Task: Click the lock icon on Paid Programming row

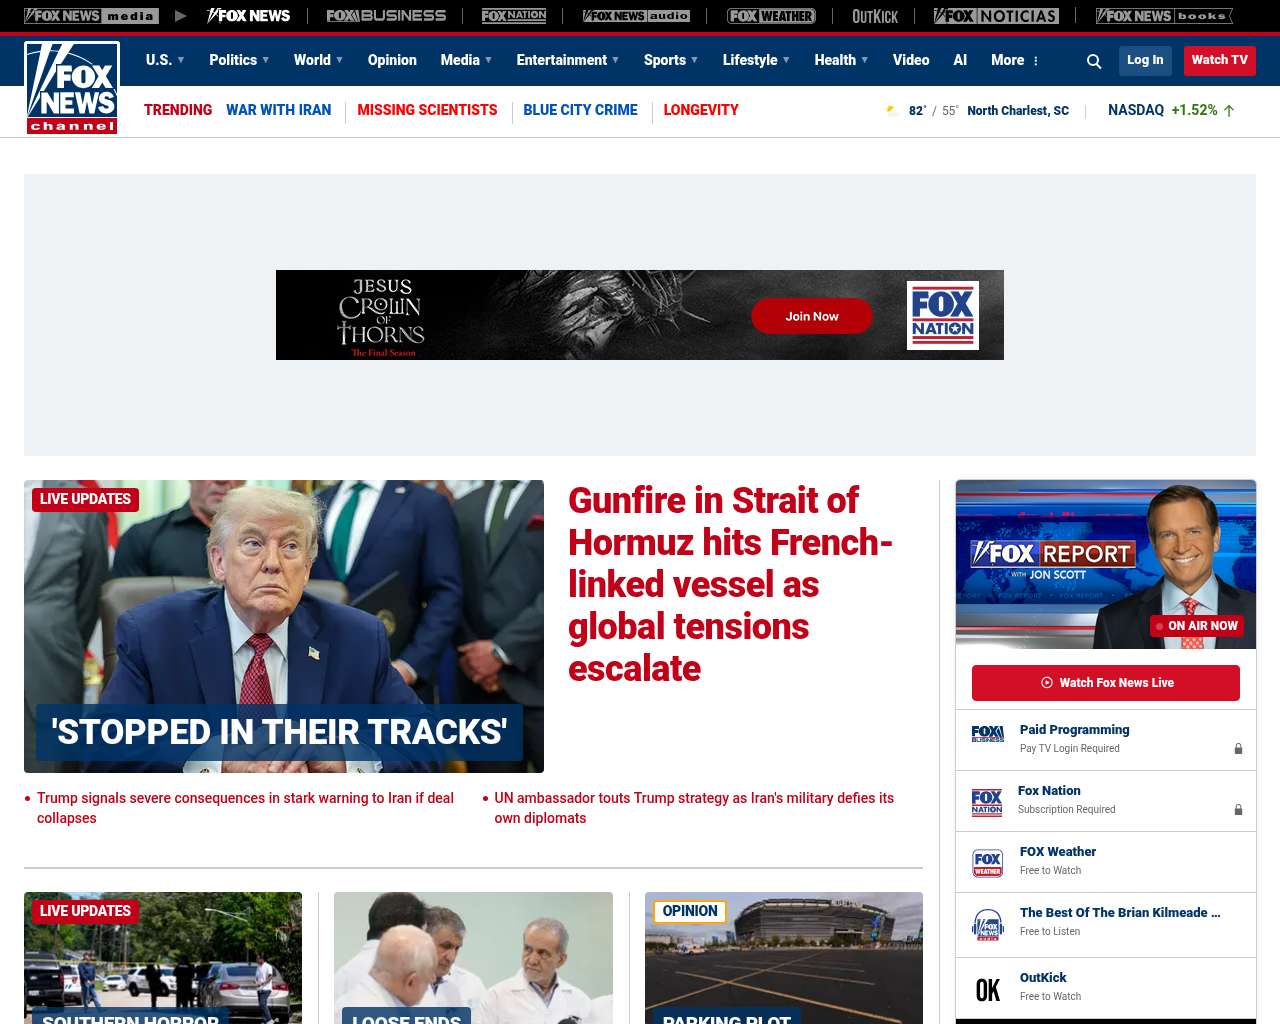Action: coord(1238,748)
